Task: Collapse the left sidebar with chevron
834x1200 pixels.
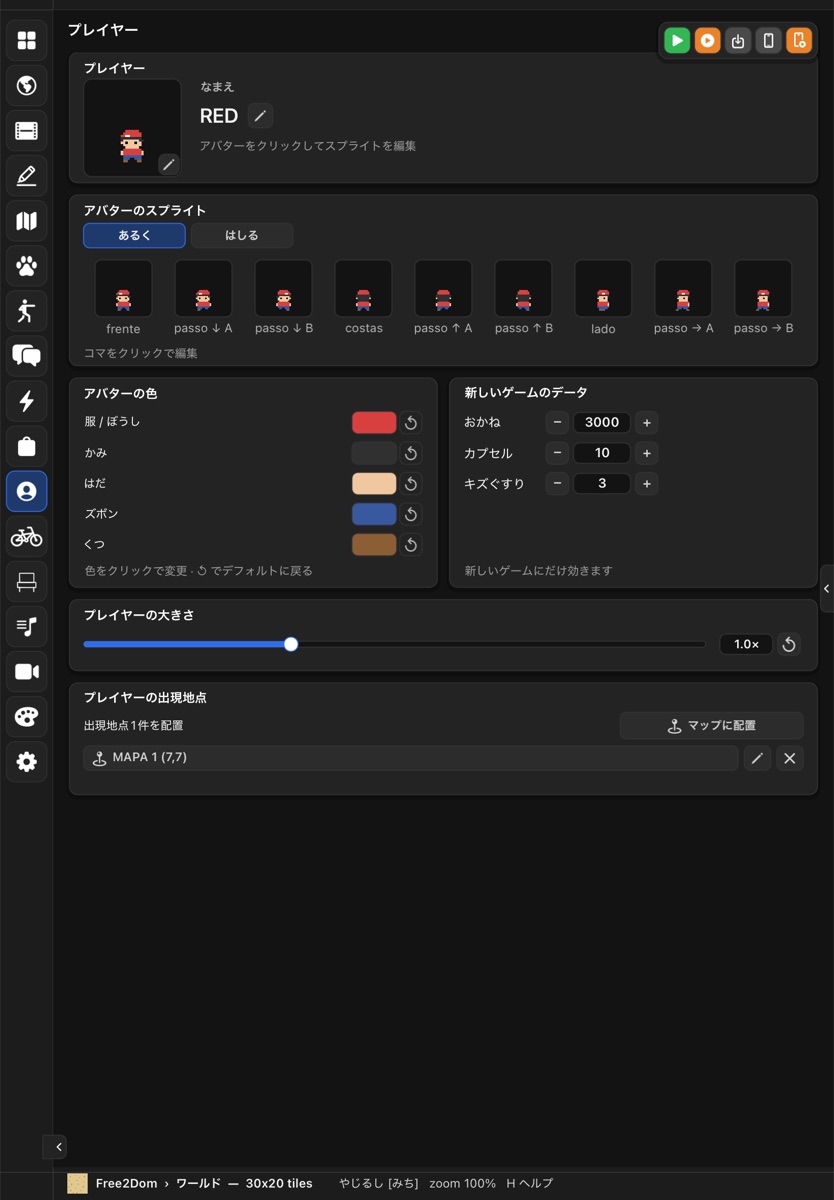Action: coord(59,1147)
